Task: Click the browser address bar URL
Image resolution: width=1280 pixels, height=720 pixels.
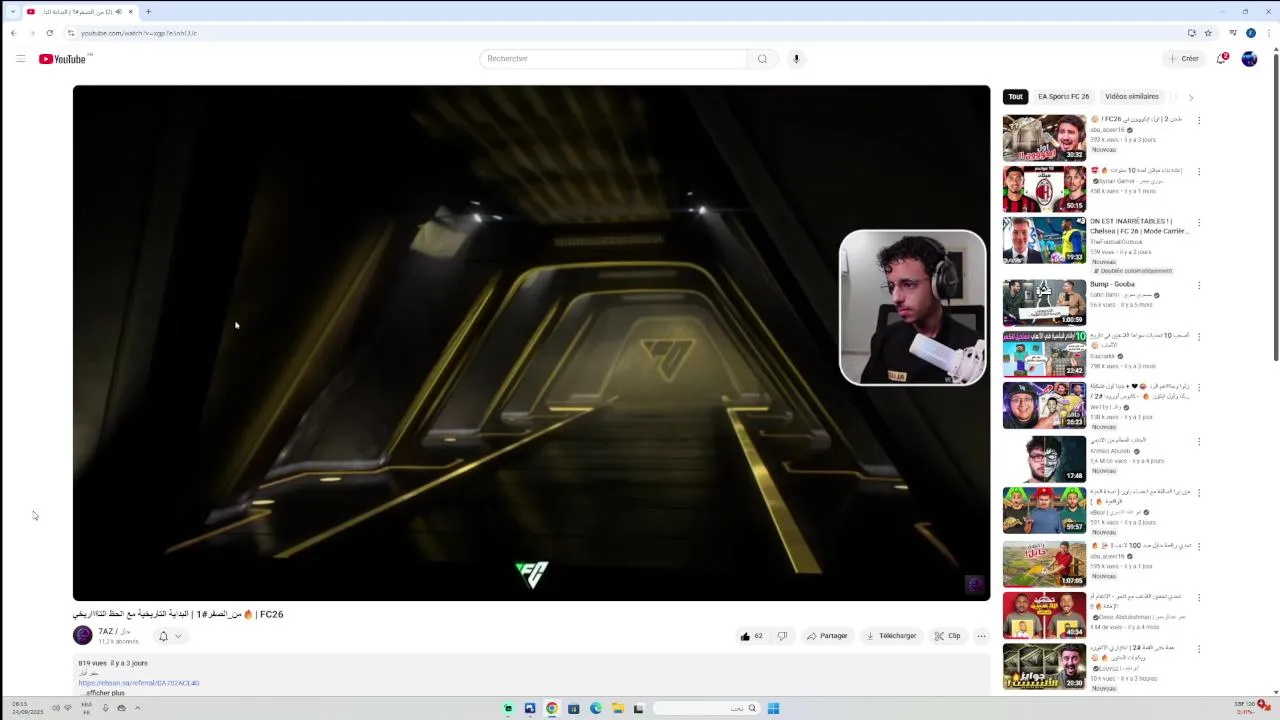Action: pos(139,33)
